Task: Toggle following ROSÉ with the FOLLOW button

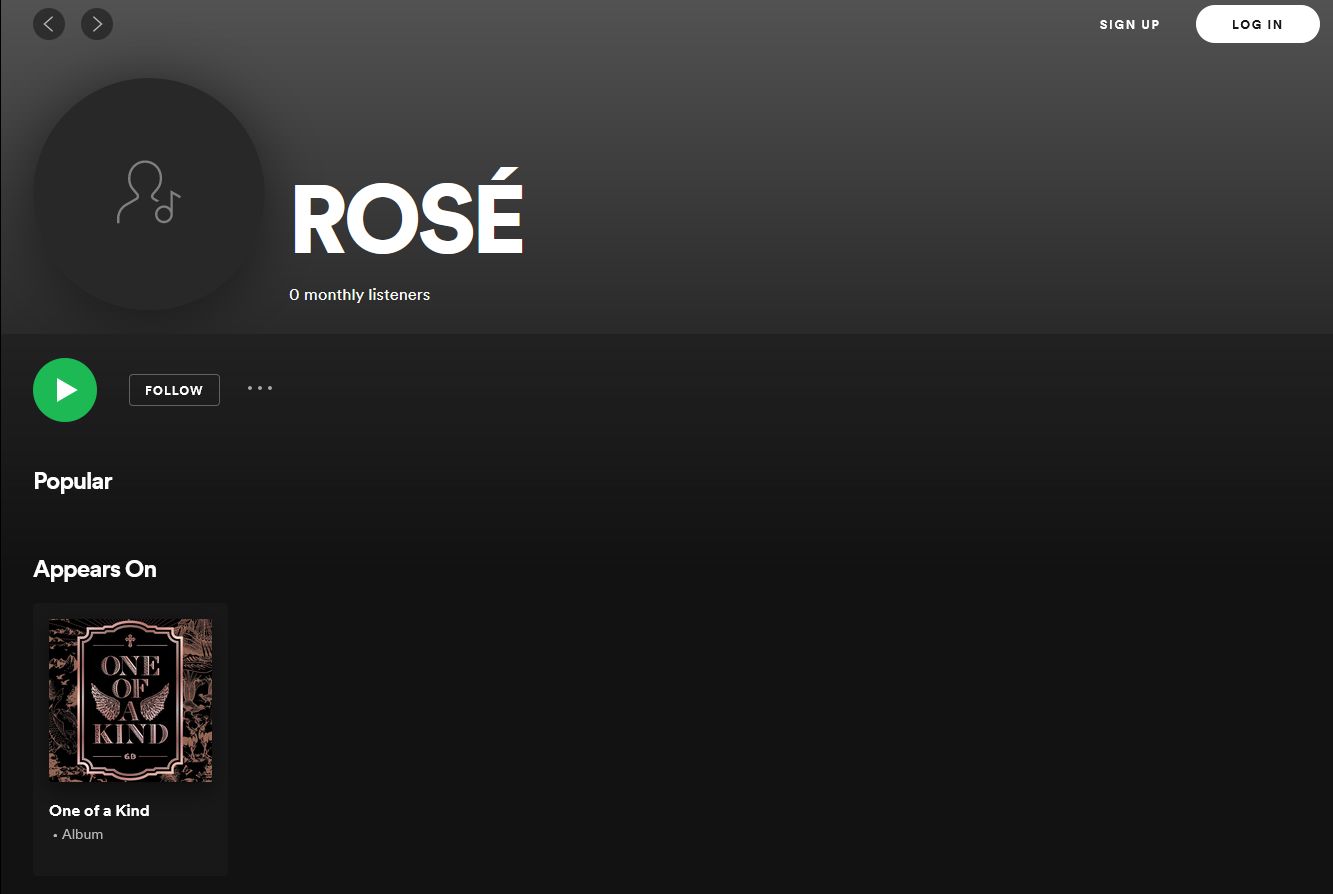Action: (x=174, y=390)
